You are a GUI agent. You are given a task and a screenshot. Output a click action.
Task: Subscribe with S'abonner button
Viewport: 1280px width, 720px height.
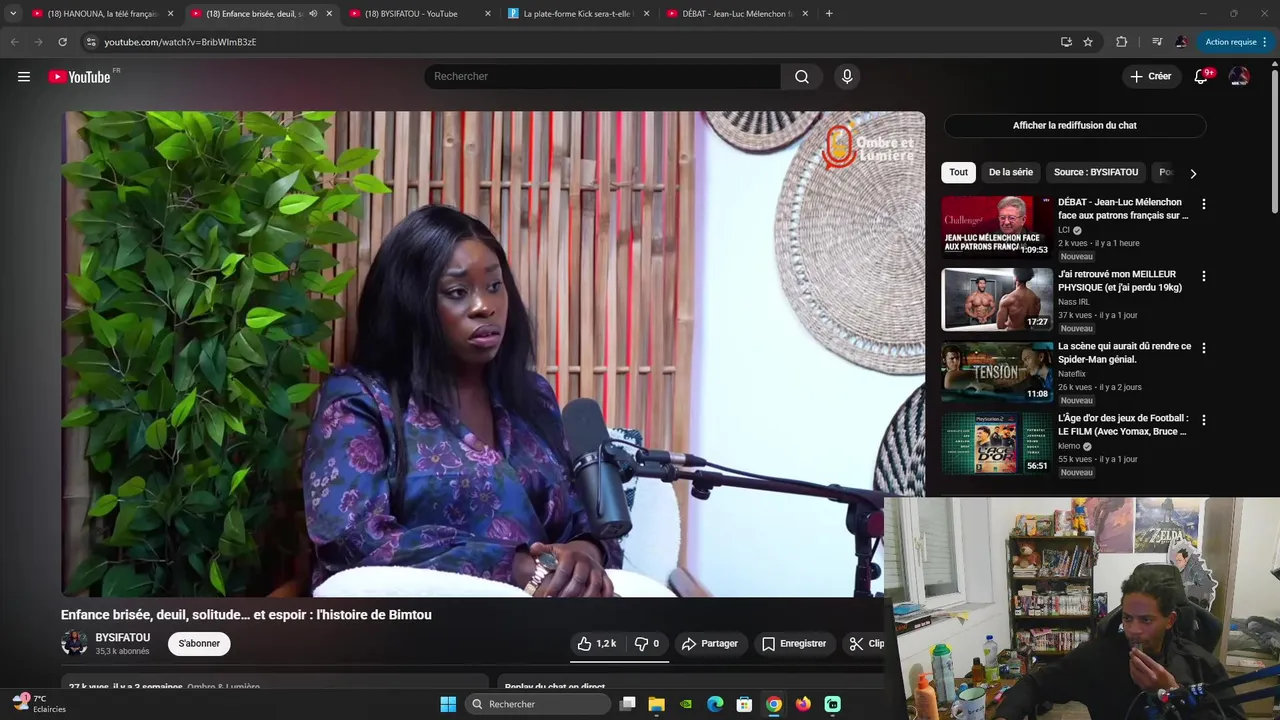[199, 644]
